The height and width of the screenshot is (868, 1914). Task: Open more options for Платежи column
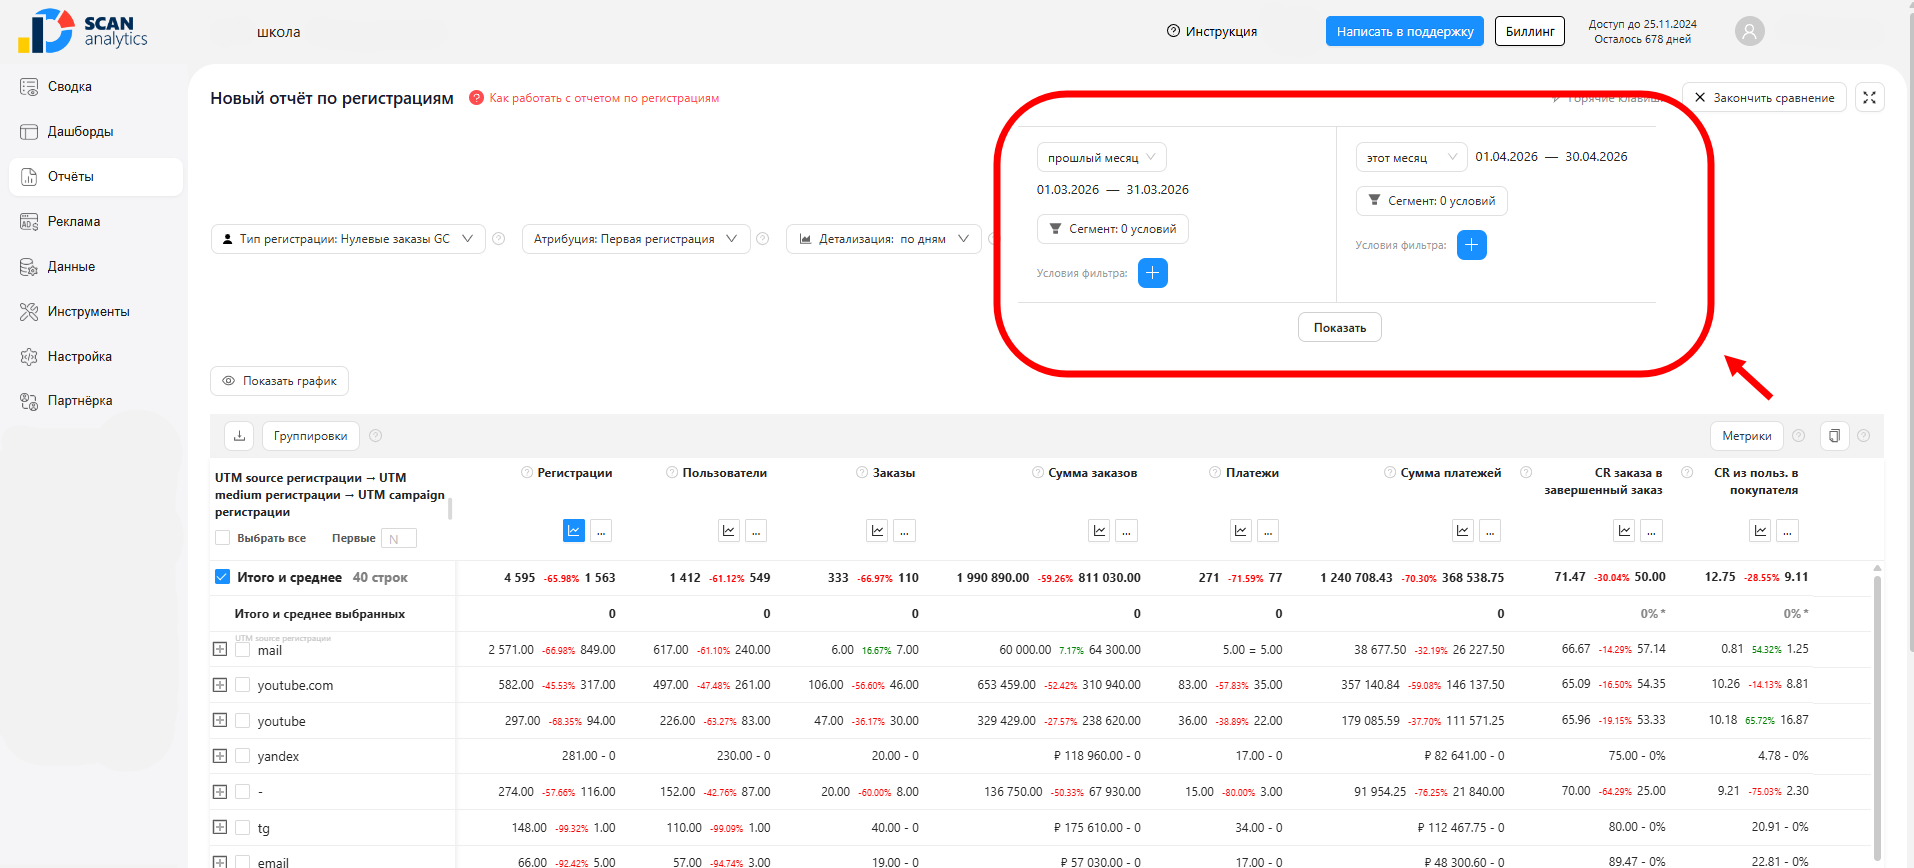1268,531
